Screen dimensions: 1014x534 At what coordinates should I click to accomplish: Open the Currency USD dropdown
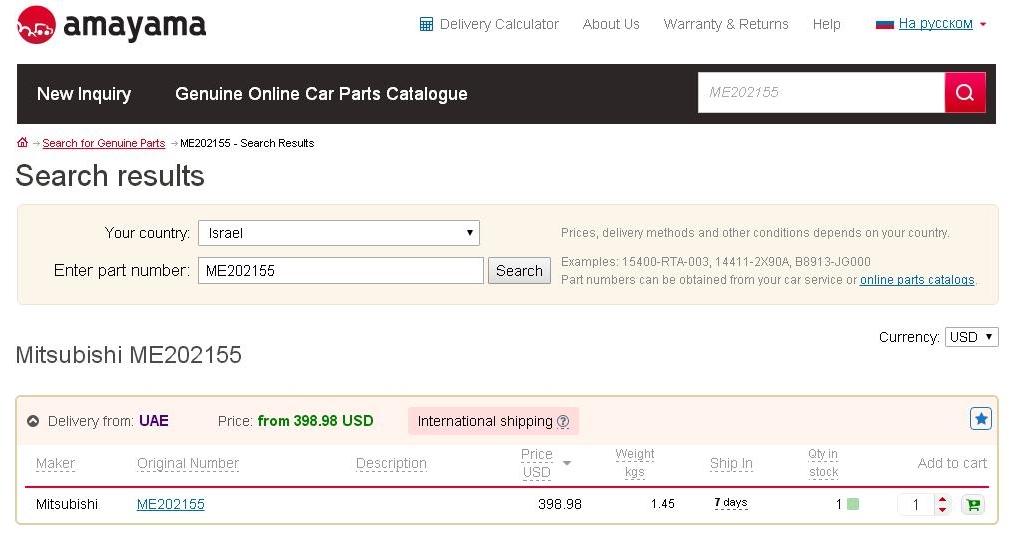(971, 337)
